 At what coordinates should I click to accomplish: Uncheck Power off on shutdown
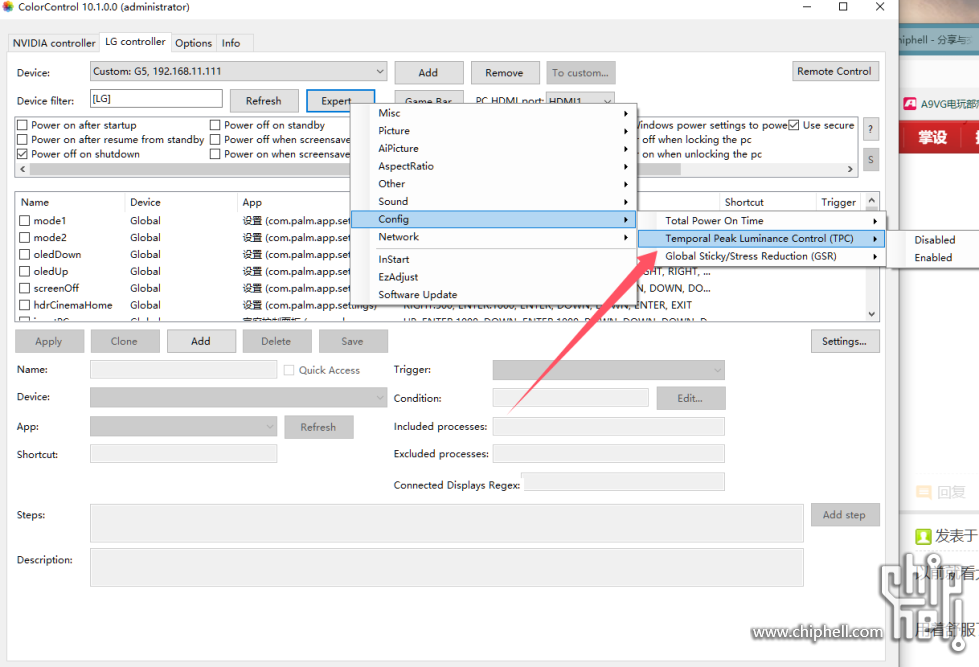point(22,154)
